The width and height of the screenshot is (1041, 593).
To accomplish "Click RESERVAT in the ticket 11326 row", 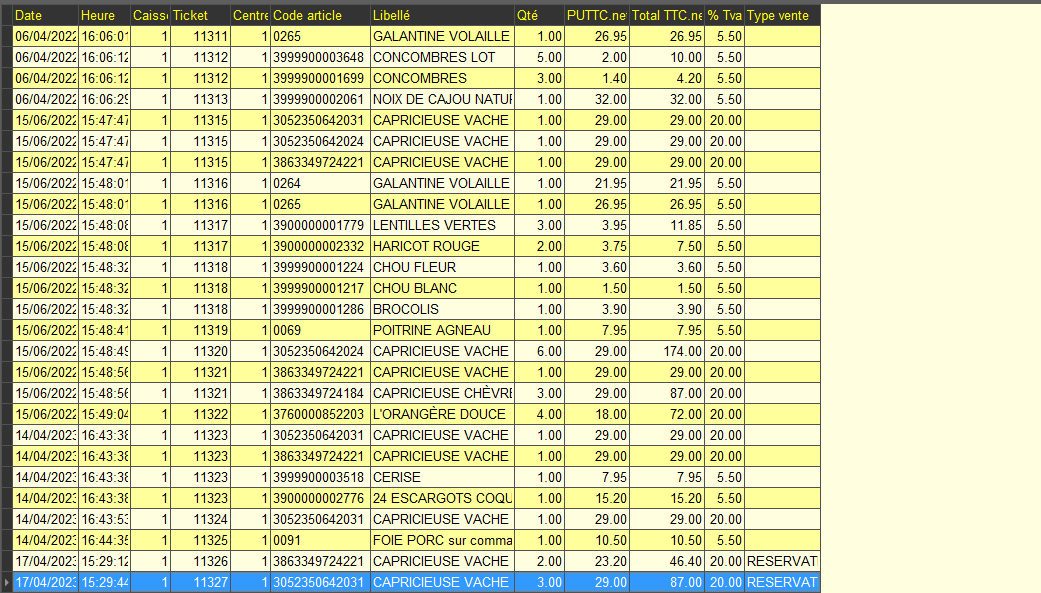I will pyautogui.click(x=782, y=562).
